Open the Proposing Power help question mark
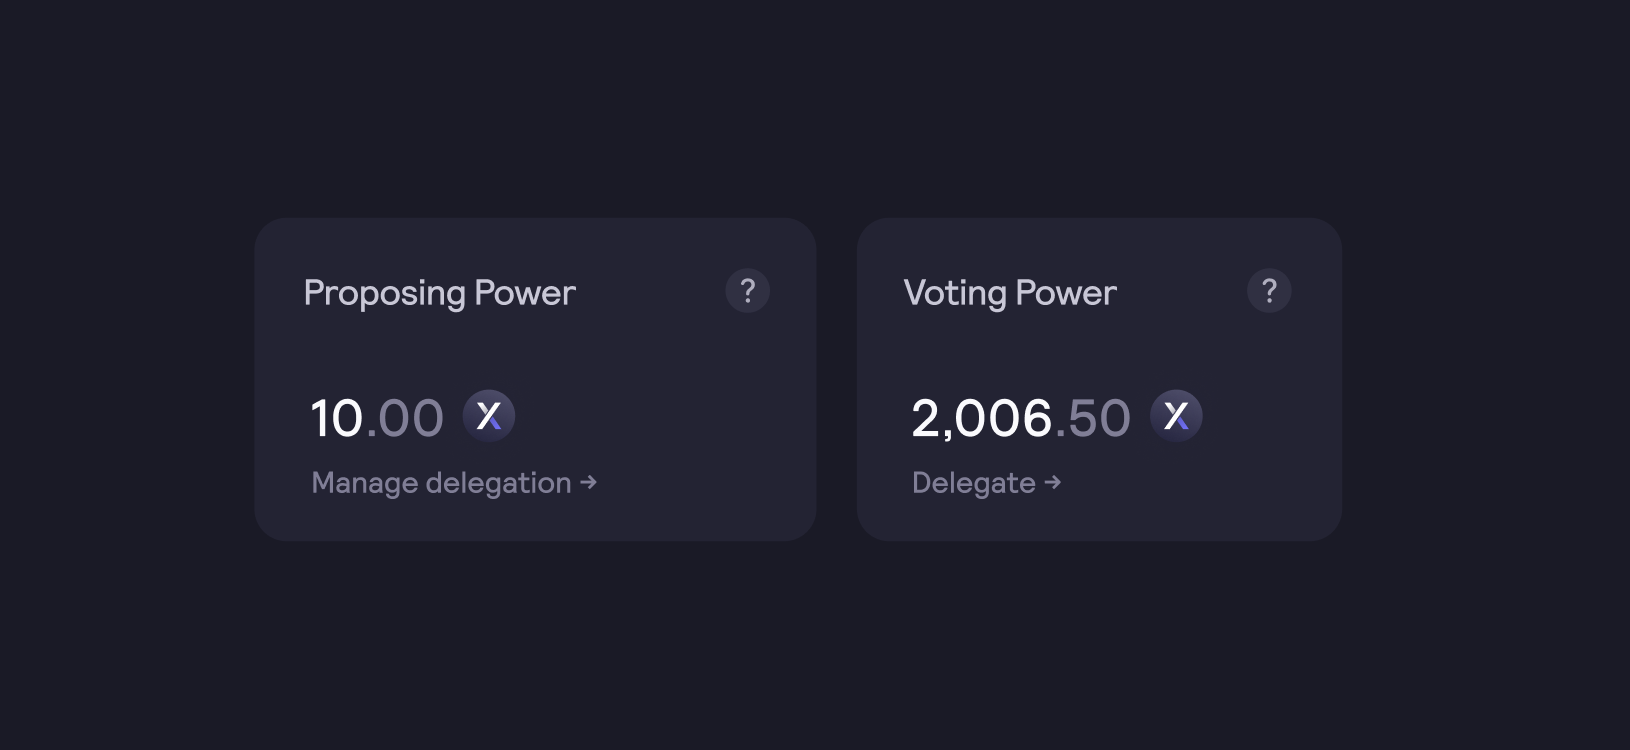1630x750 pixels. tap(747, 291)
